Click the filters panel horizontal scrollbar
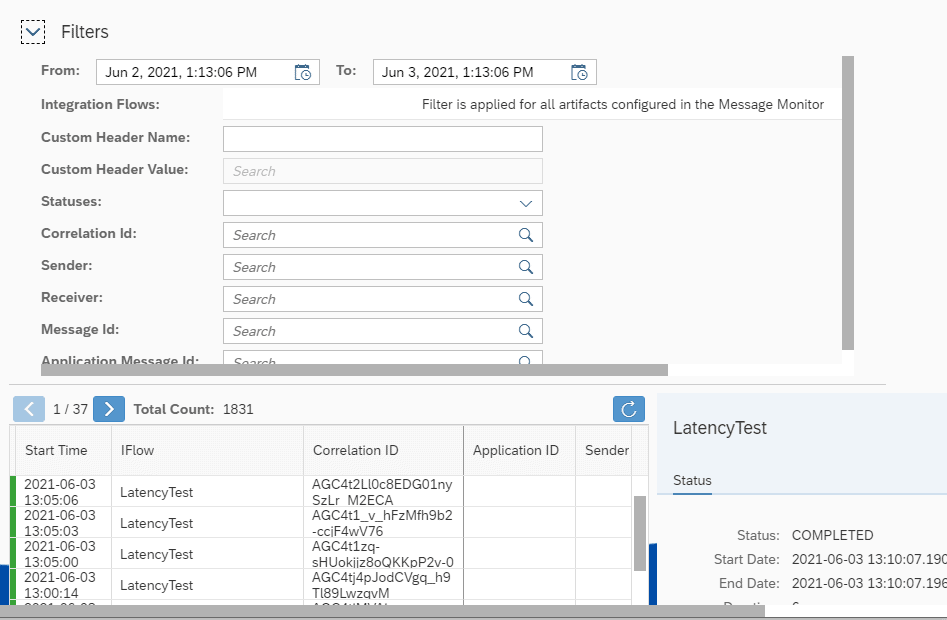Screen dimensions: 947x620 coord(355,369)
